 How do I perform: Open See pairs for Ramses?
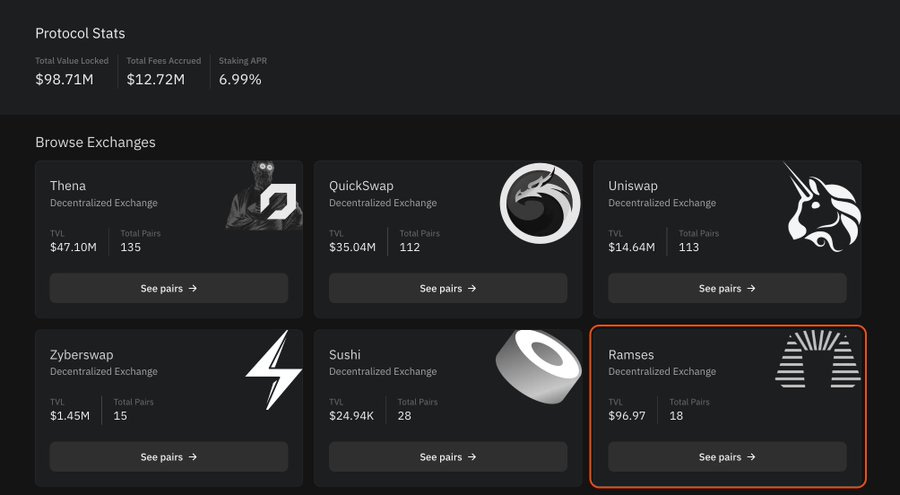coord(727,457)
